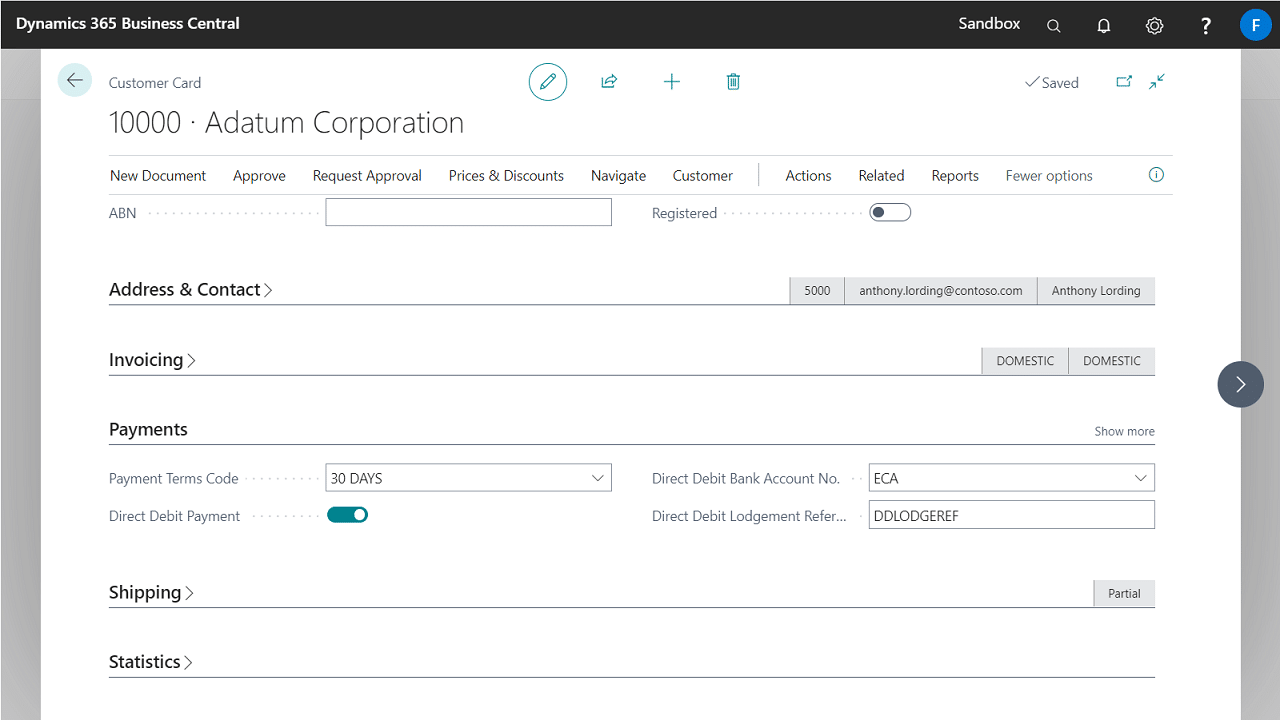Screen dimensions: 1280x720
Task: Open page in new window icon
Action: tap(1124, 82)
